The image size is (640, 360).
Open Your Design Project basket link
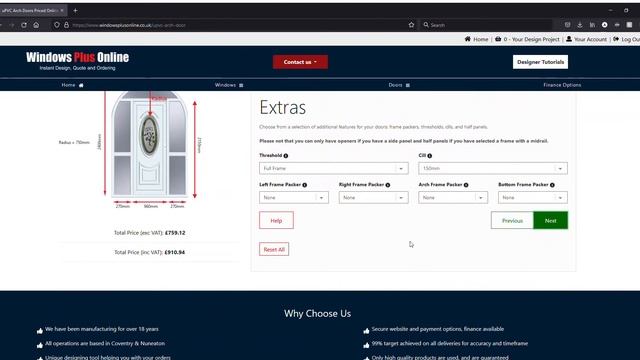point(531,39)
